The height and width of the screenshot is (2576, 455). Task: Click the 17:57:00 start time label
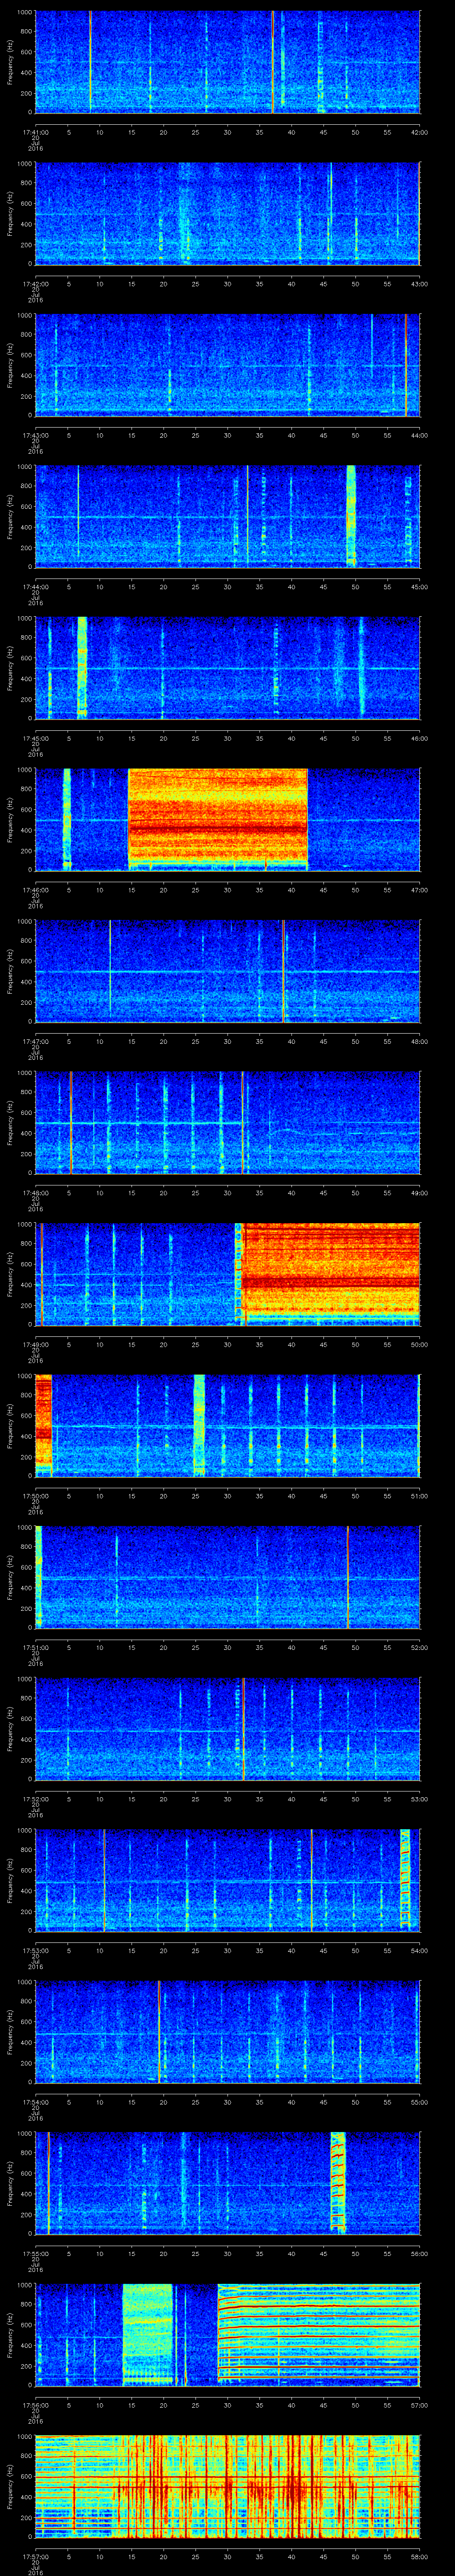(35, 2555)
